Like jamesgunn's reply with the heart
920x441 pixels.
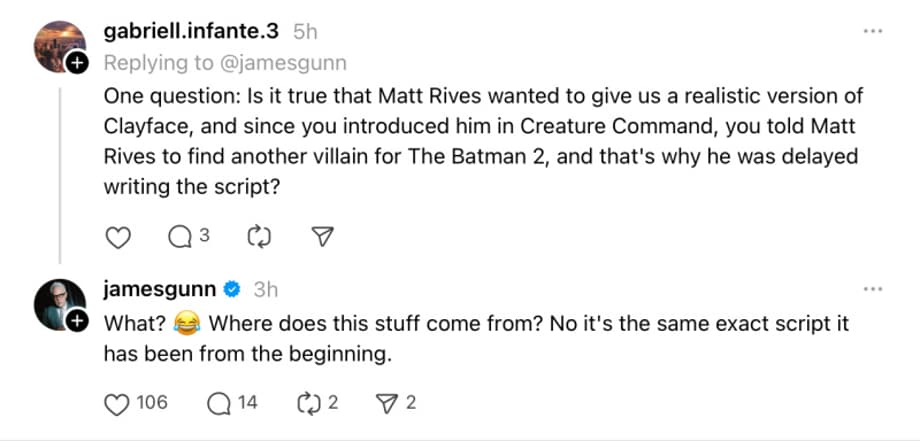click(118, 403)
